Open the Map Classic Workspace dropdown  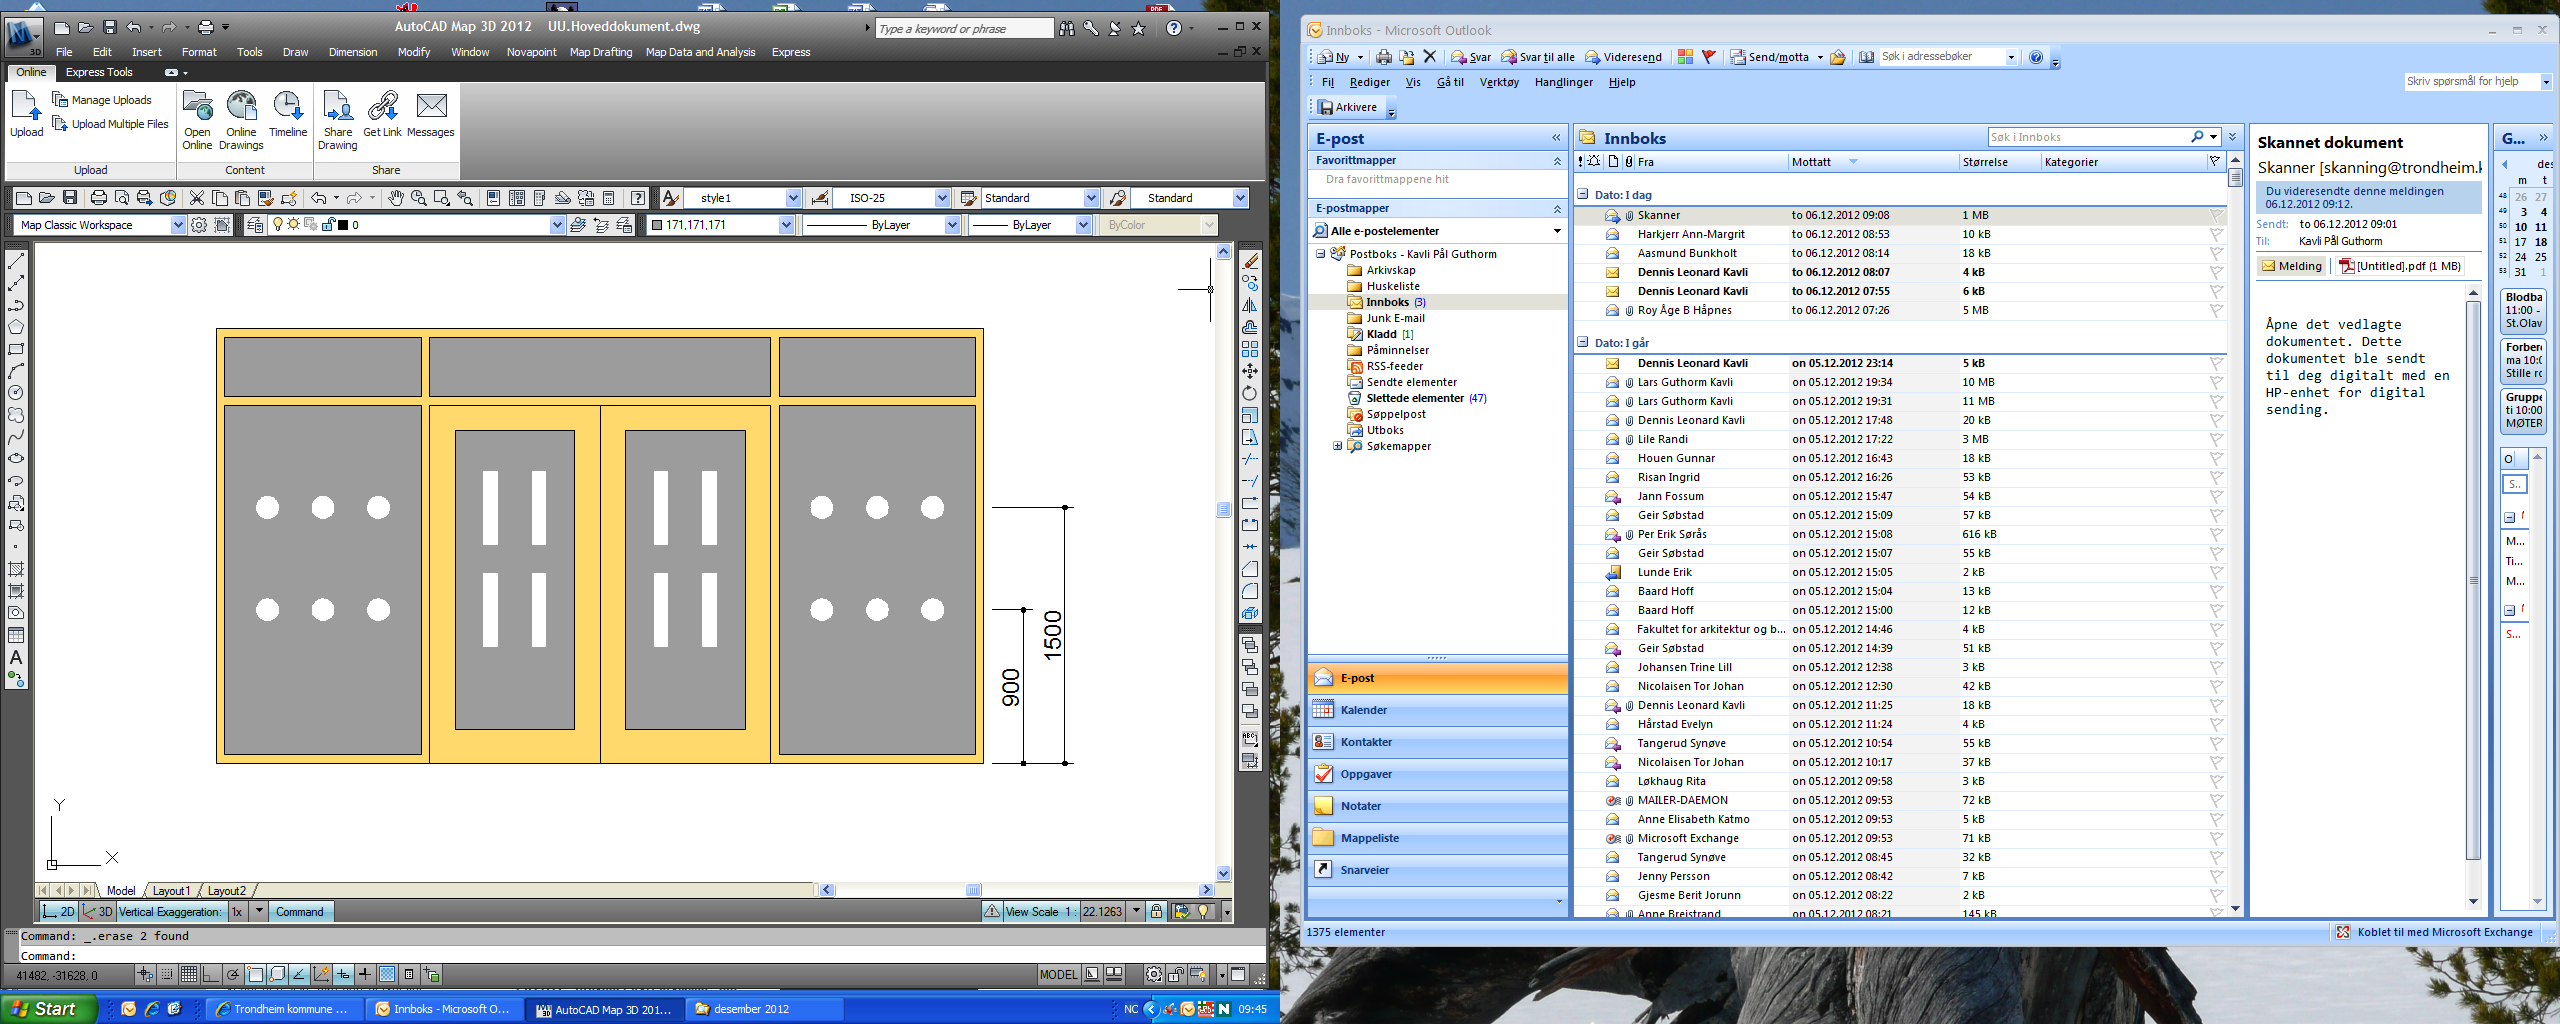[178, 225]
